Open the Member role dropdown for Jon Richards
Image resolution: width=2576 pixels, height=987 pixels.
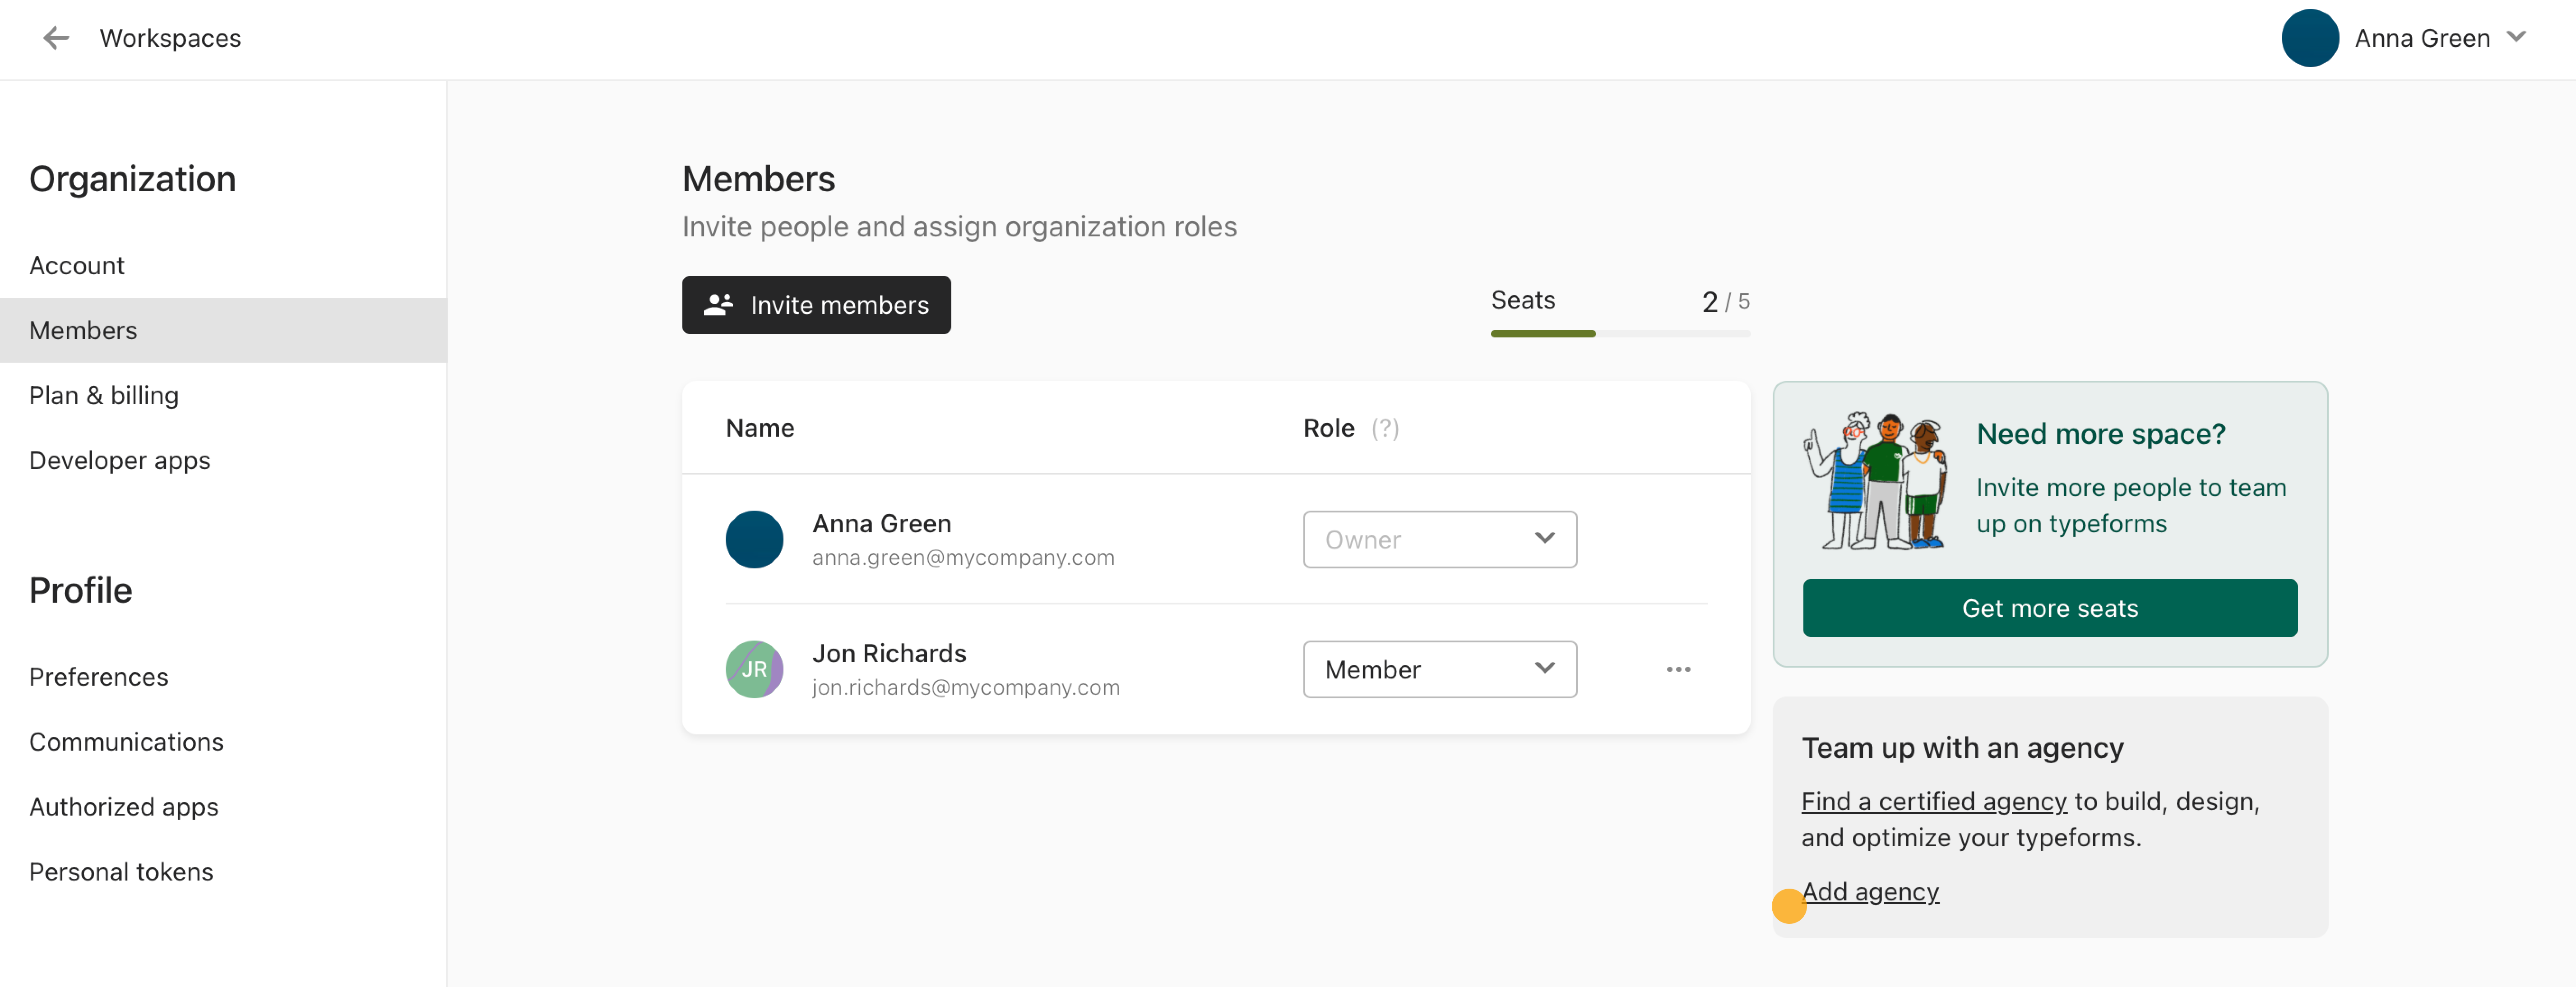(x=1440, y=670)
